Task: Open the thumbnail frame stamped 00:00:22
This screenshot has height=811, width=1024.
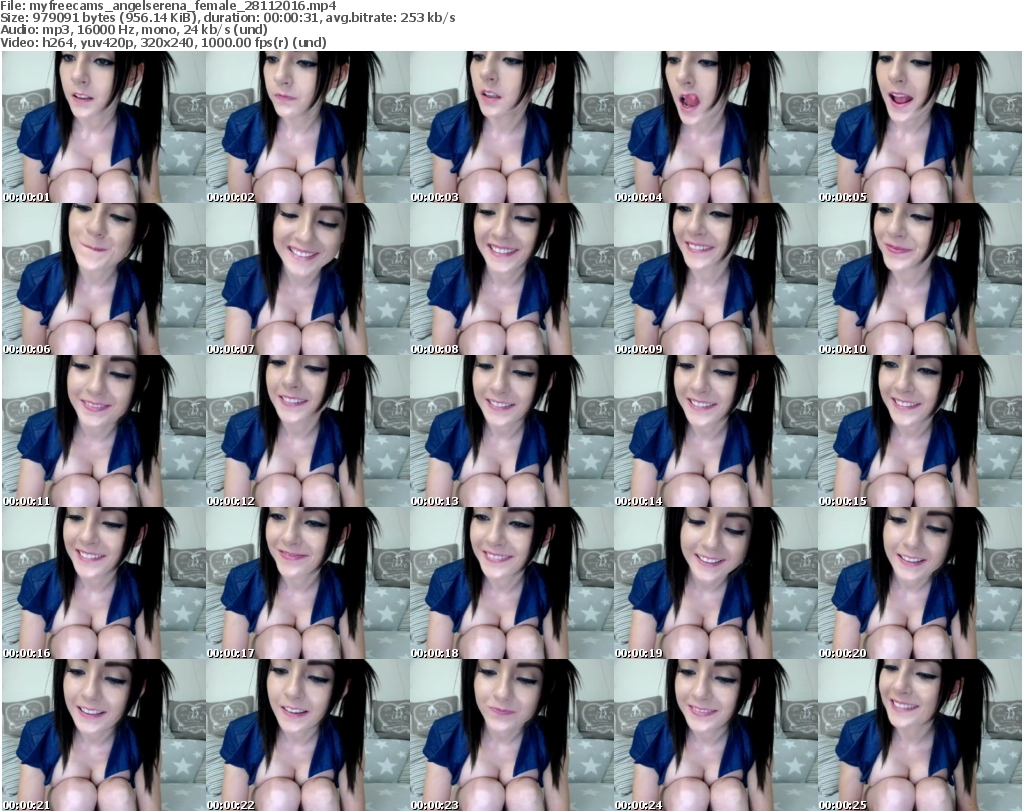Action: point(308,735)
